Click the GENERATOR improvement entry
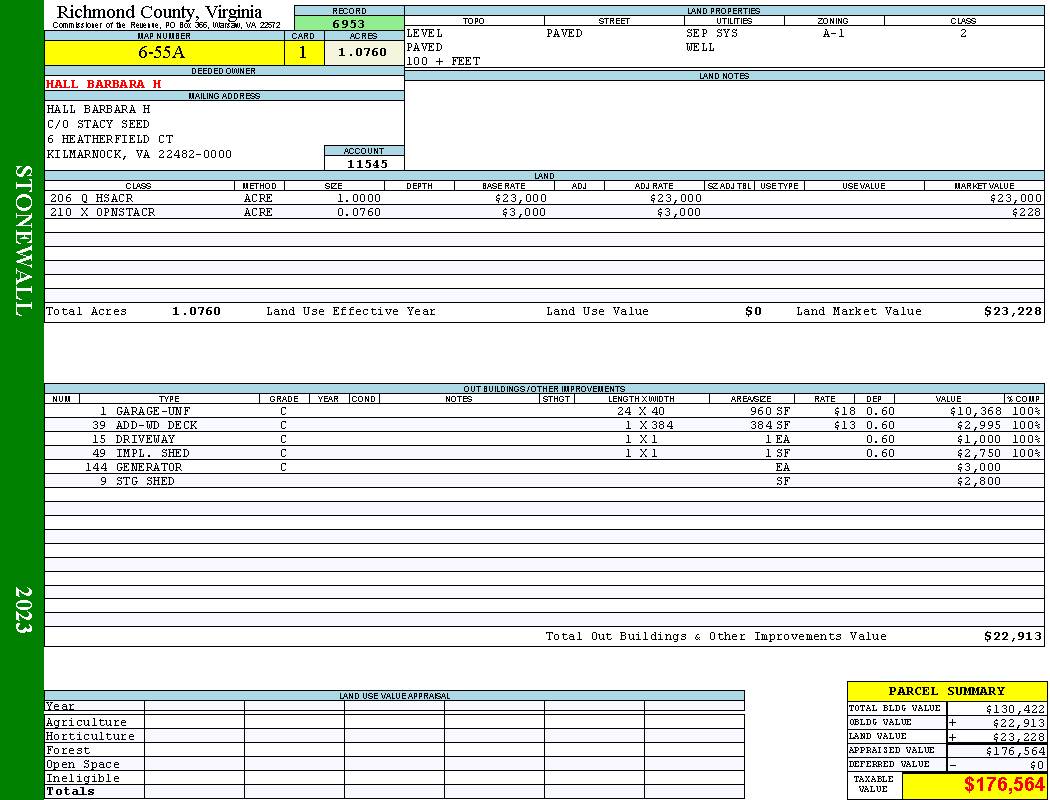The image size is (1050, 800). 149,467
